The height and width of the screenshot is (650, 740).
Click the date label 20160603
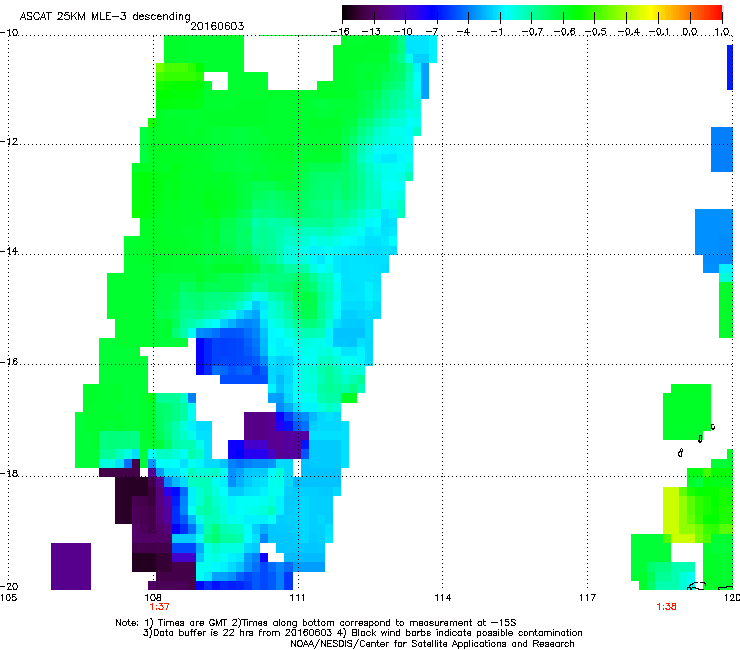pyautogui.click(x=217, y=26)
